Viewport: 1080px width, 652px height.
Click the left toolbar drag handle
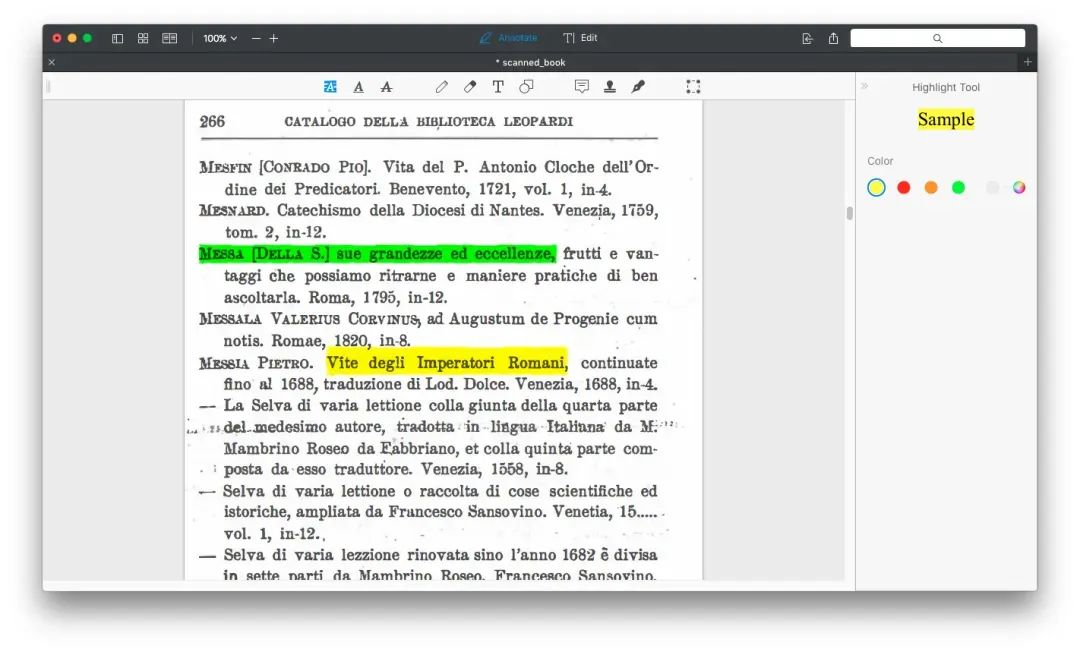click(x=48, y=87)
